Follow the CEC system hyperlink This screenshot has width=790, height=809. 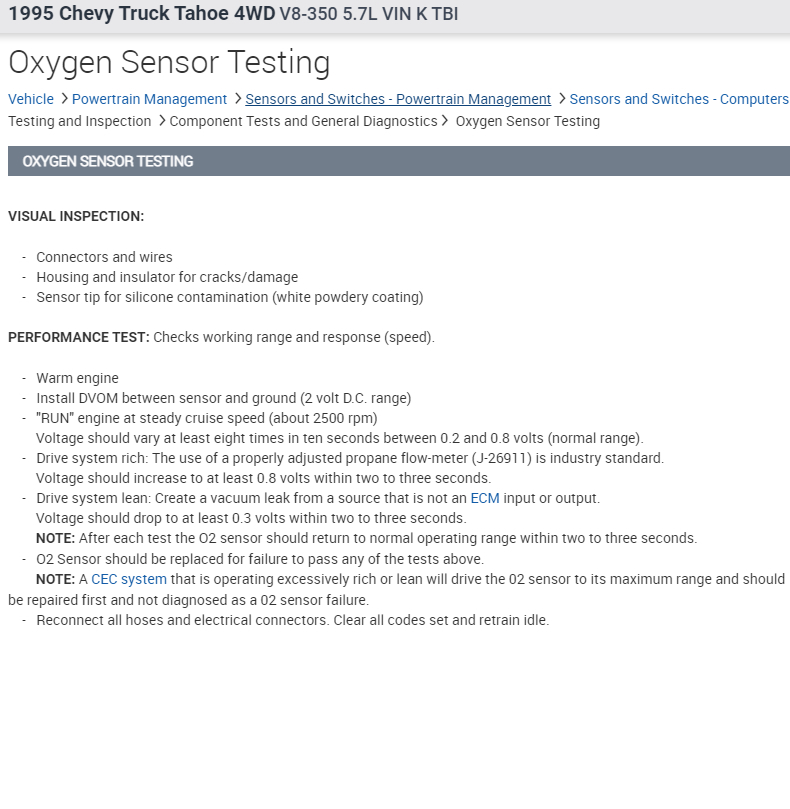click(x=129, y=579)
